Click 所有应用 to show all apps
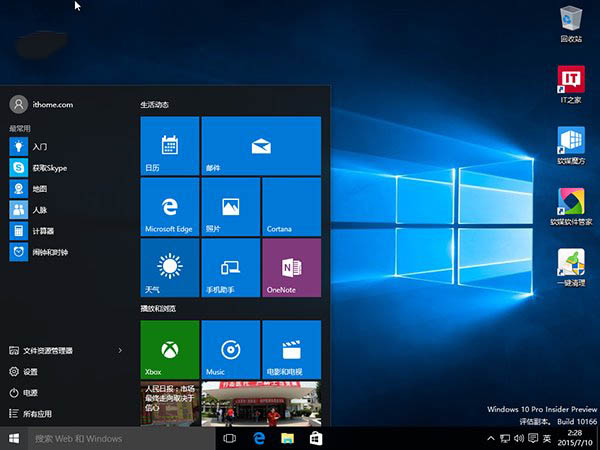 click(40, 414)
